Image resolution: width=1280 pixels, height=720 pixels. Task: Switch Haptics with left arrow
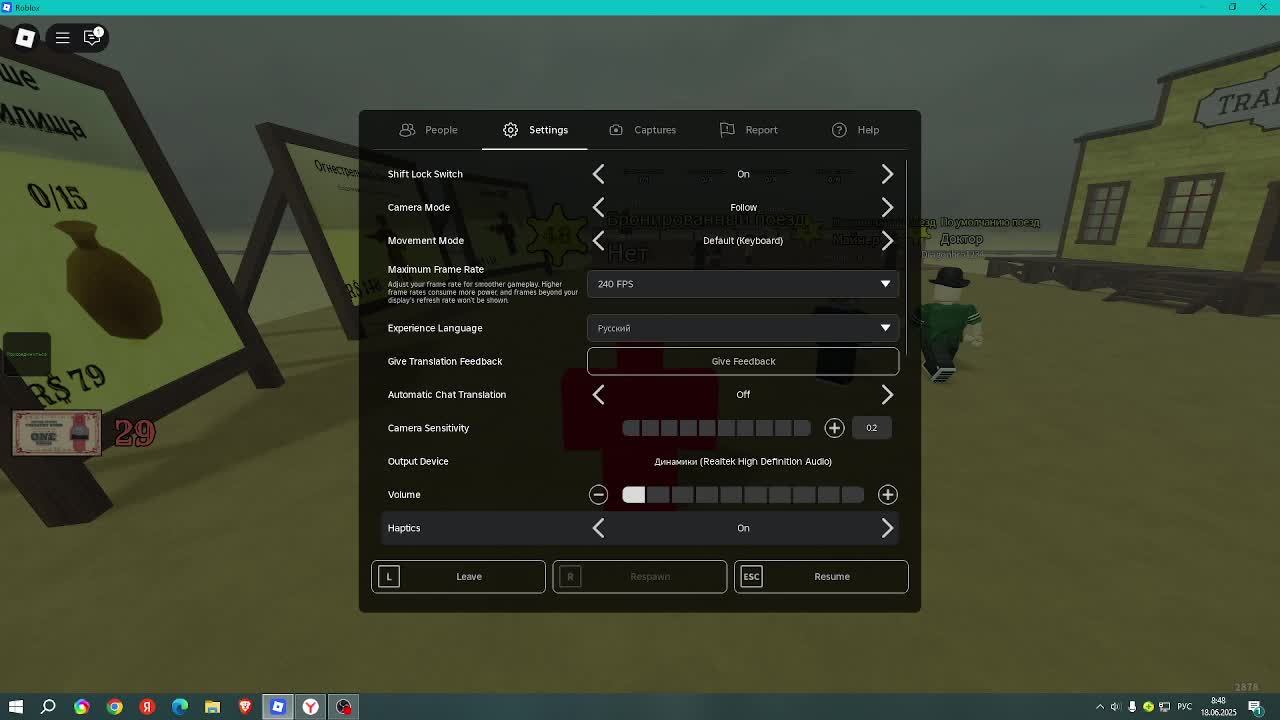tap(598, 528)
